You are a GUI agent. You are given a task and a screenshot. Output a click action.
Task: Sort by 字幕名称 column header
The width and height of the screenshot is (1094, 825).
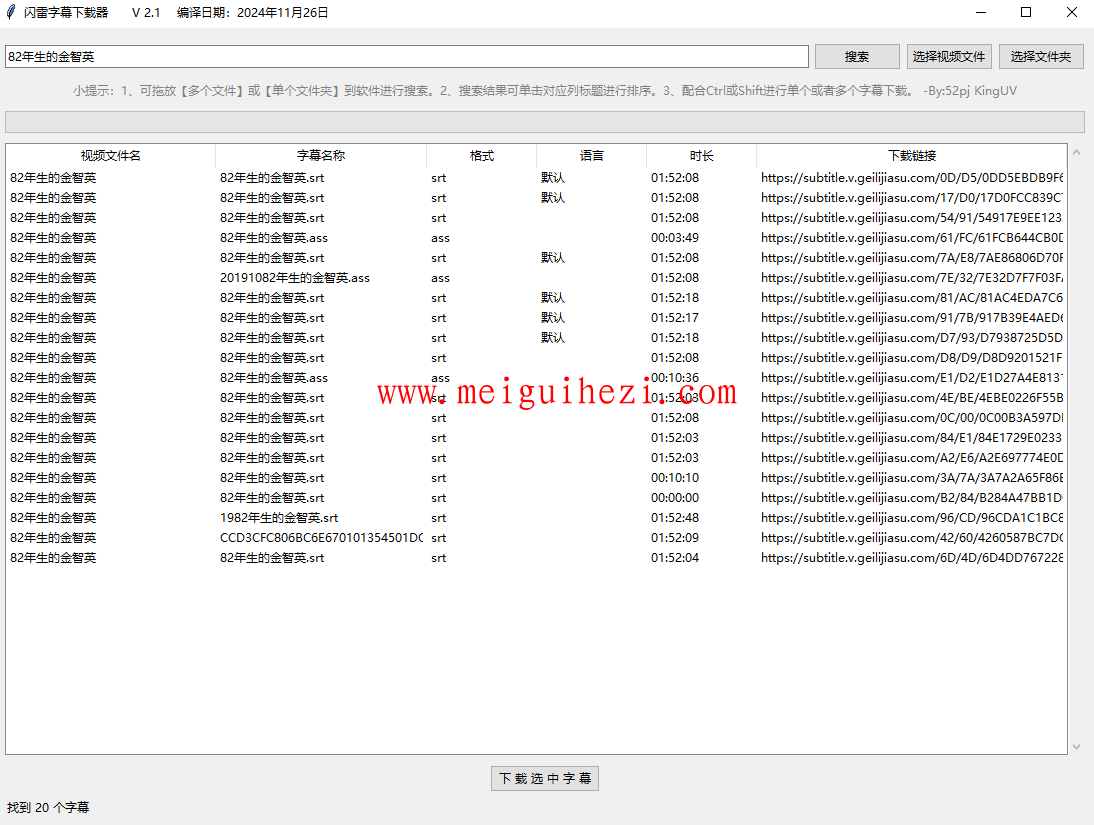click(x=321, y=156)
